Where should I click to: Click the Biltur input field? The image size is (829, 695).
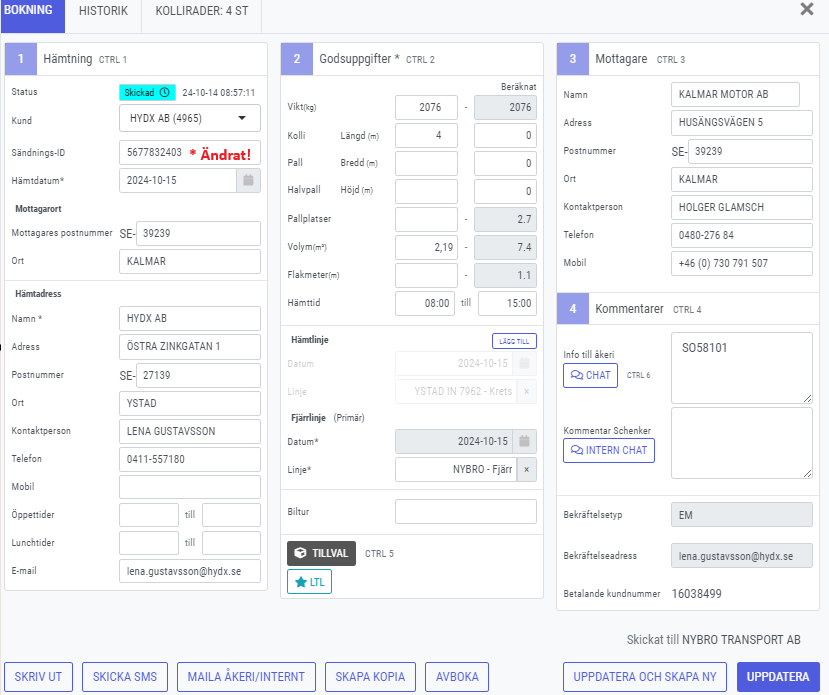(x=465, y=511)
